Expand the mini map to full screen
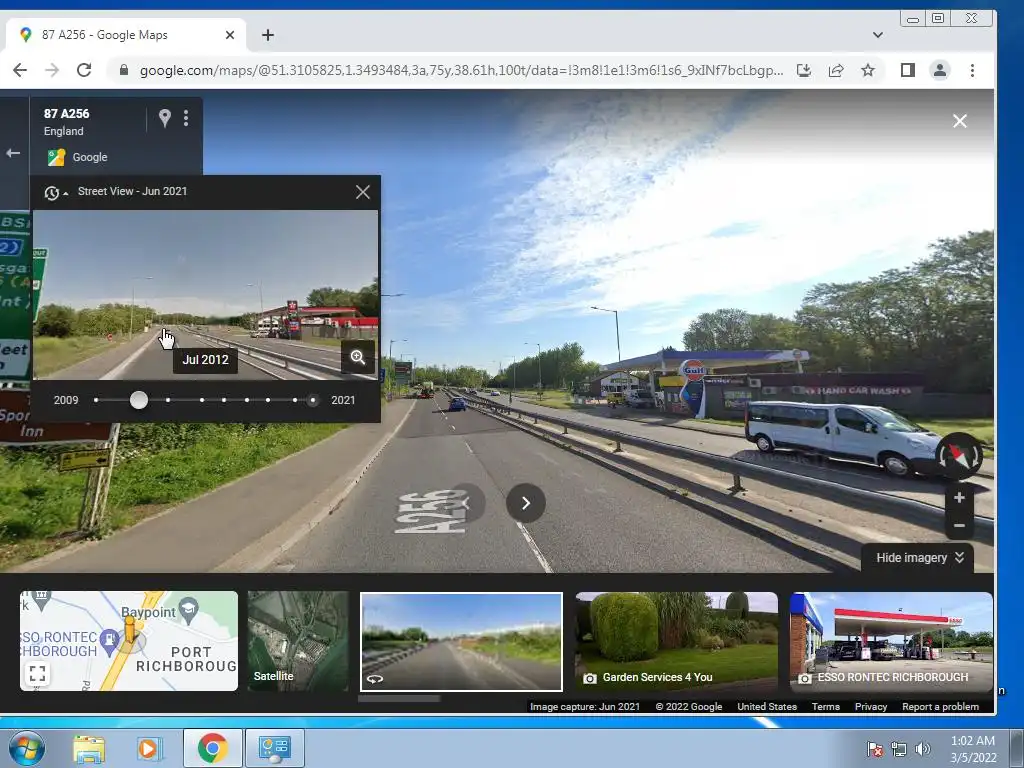 (37, 673)
